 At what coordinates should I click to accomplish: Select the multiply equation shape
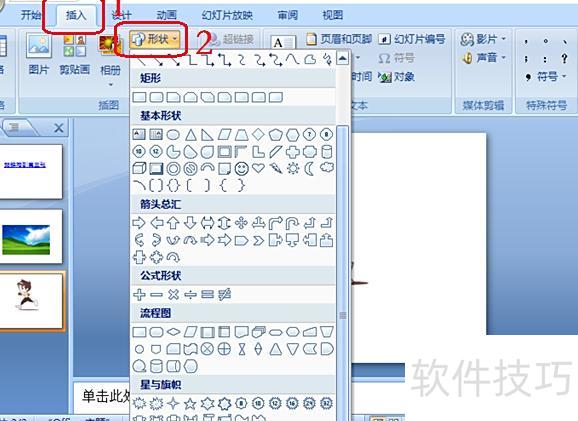coord(173,295)
